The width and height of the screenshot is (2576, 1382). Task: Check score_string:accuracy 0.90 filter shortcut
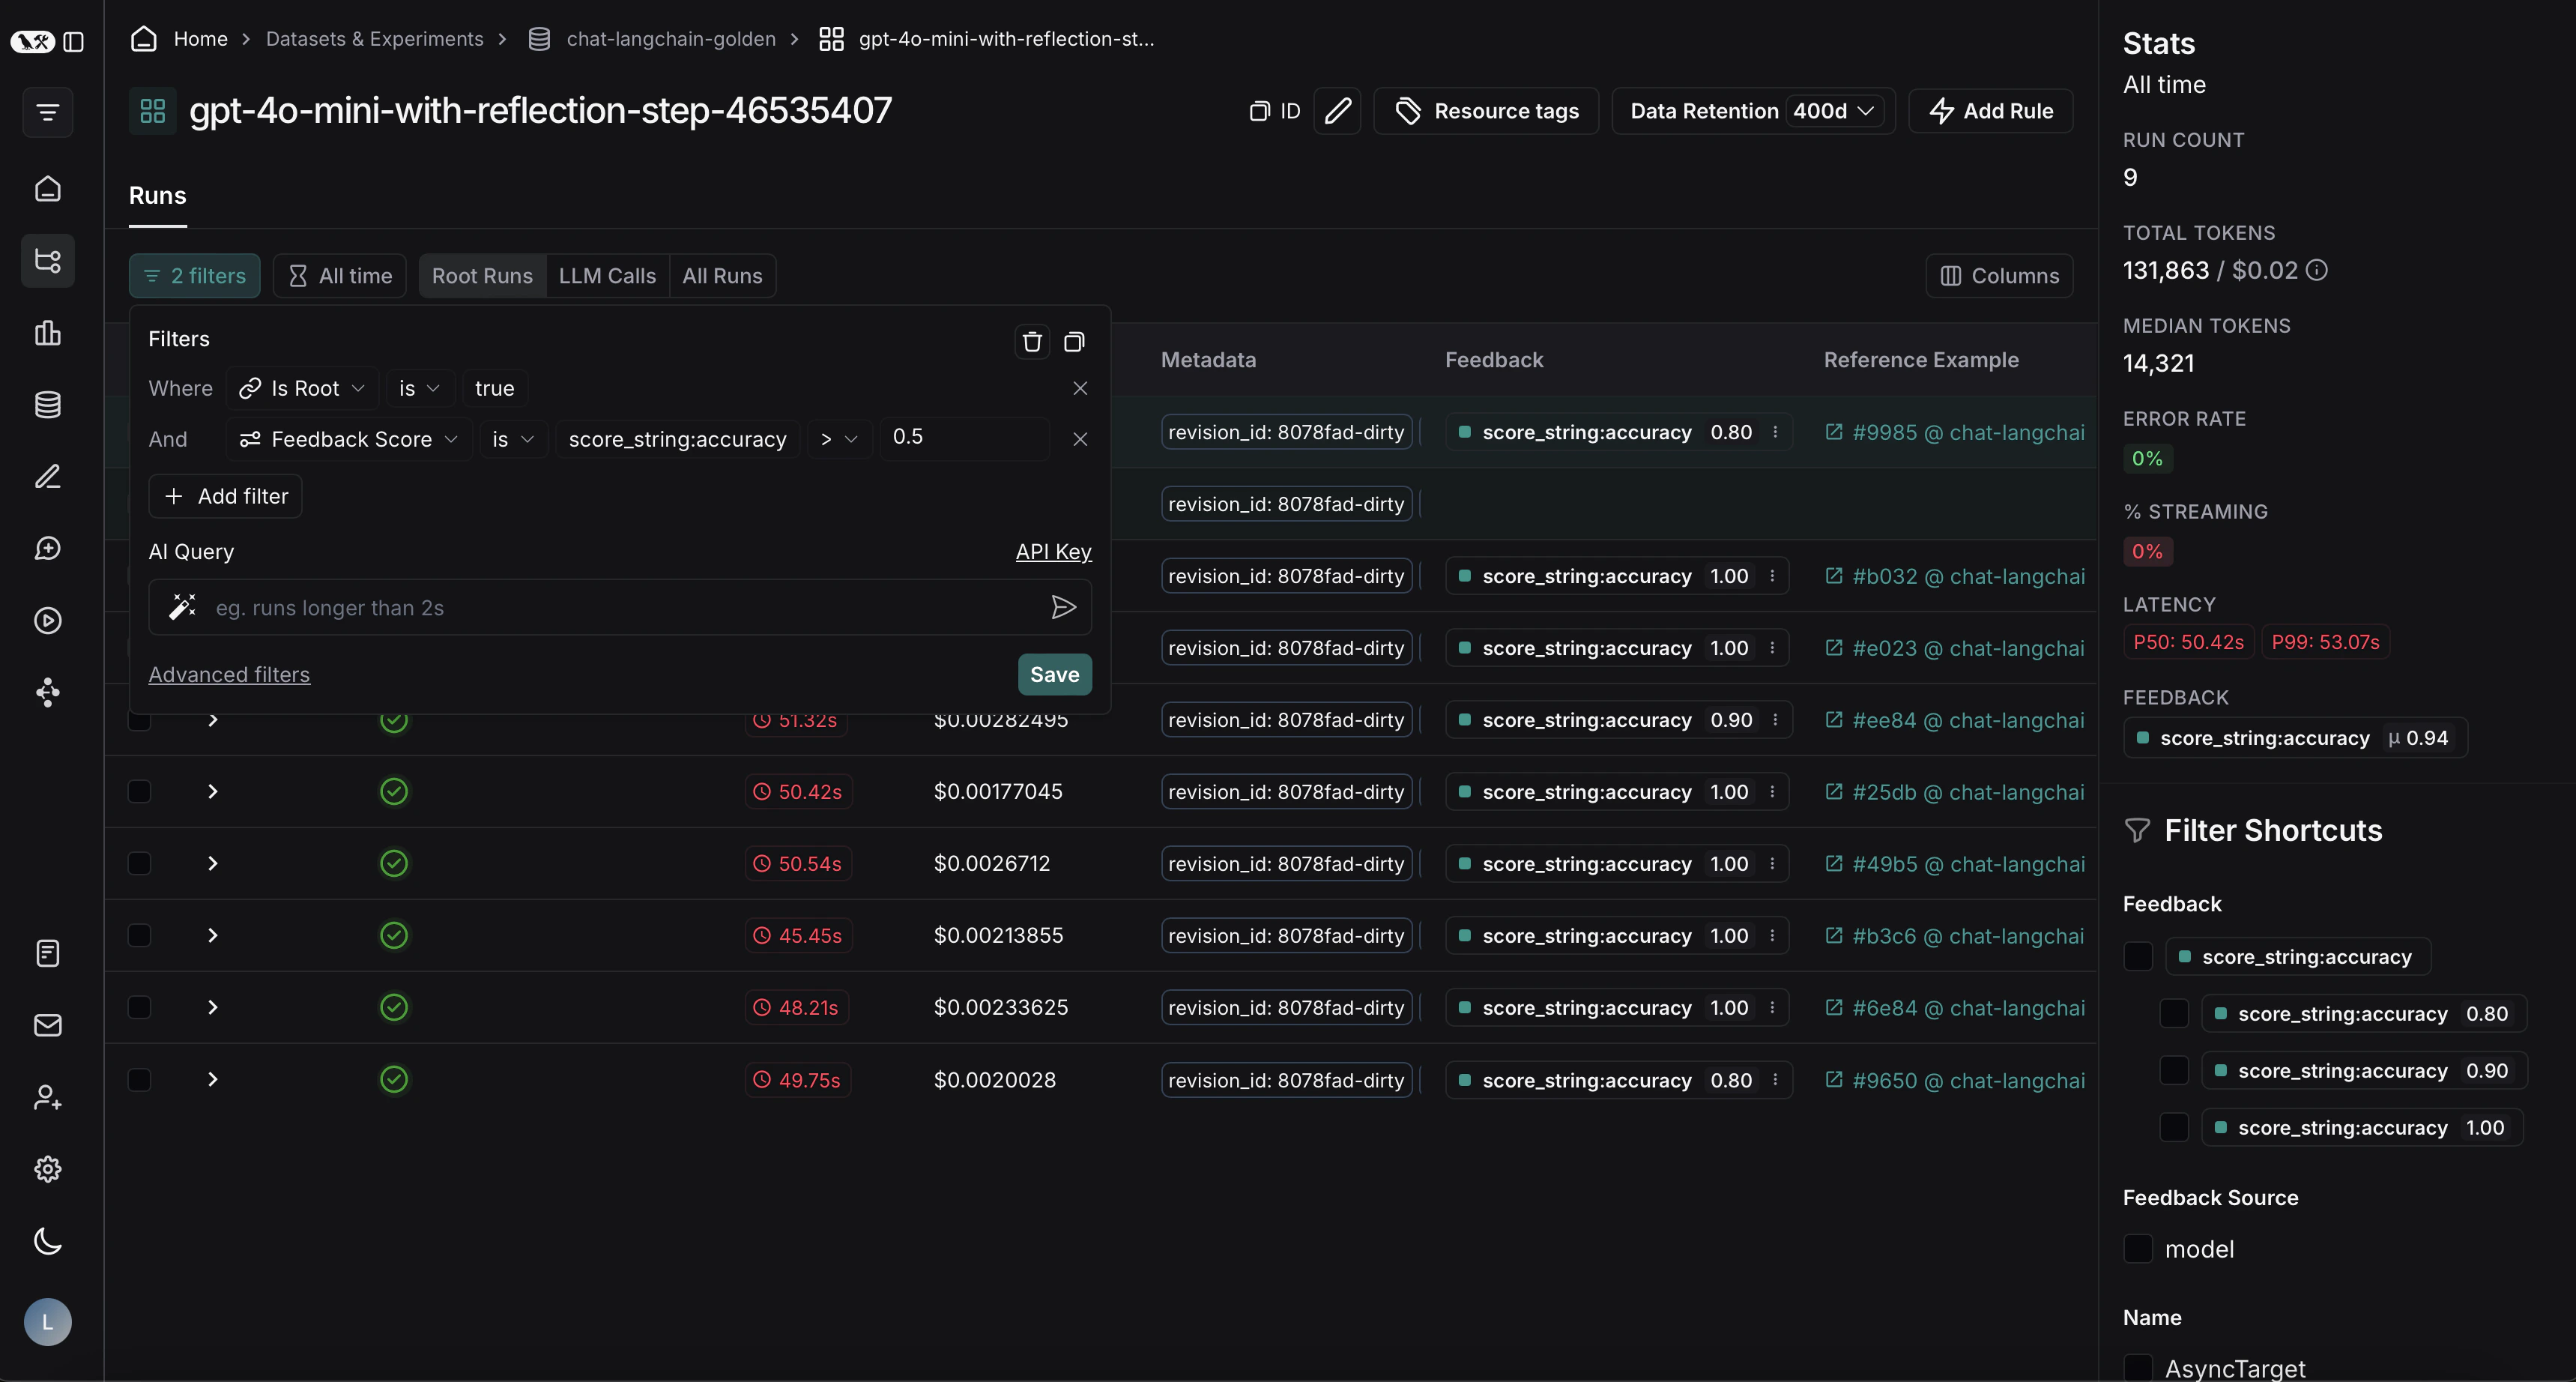pos(2174,1070)
